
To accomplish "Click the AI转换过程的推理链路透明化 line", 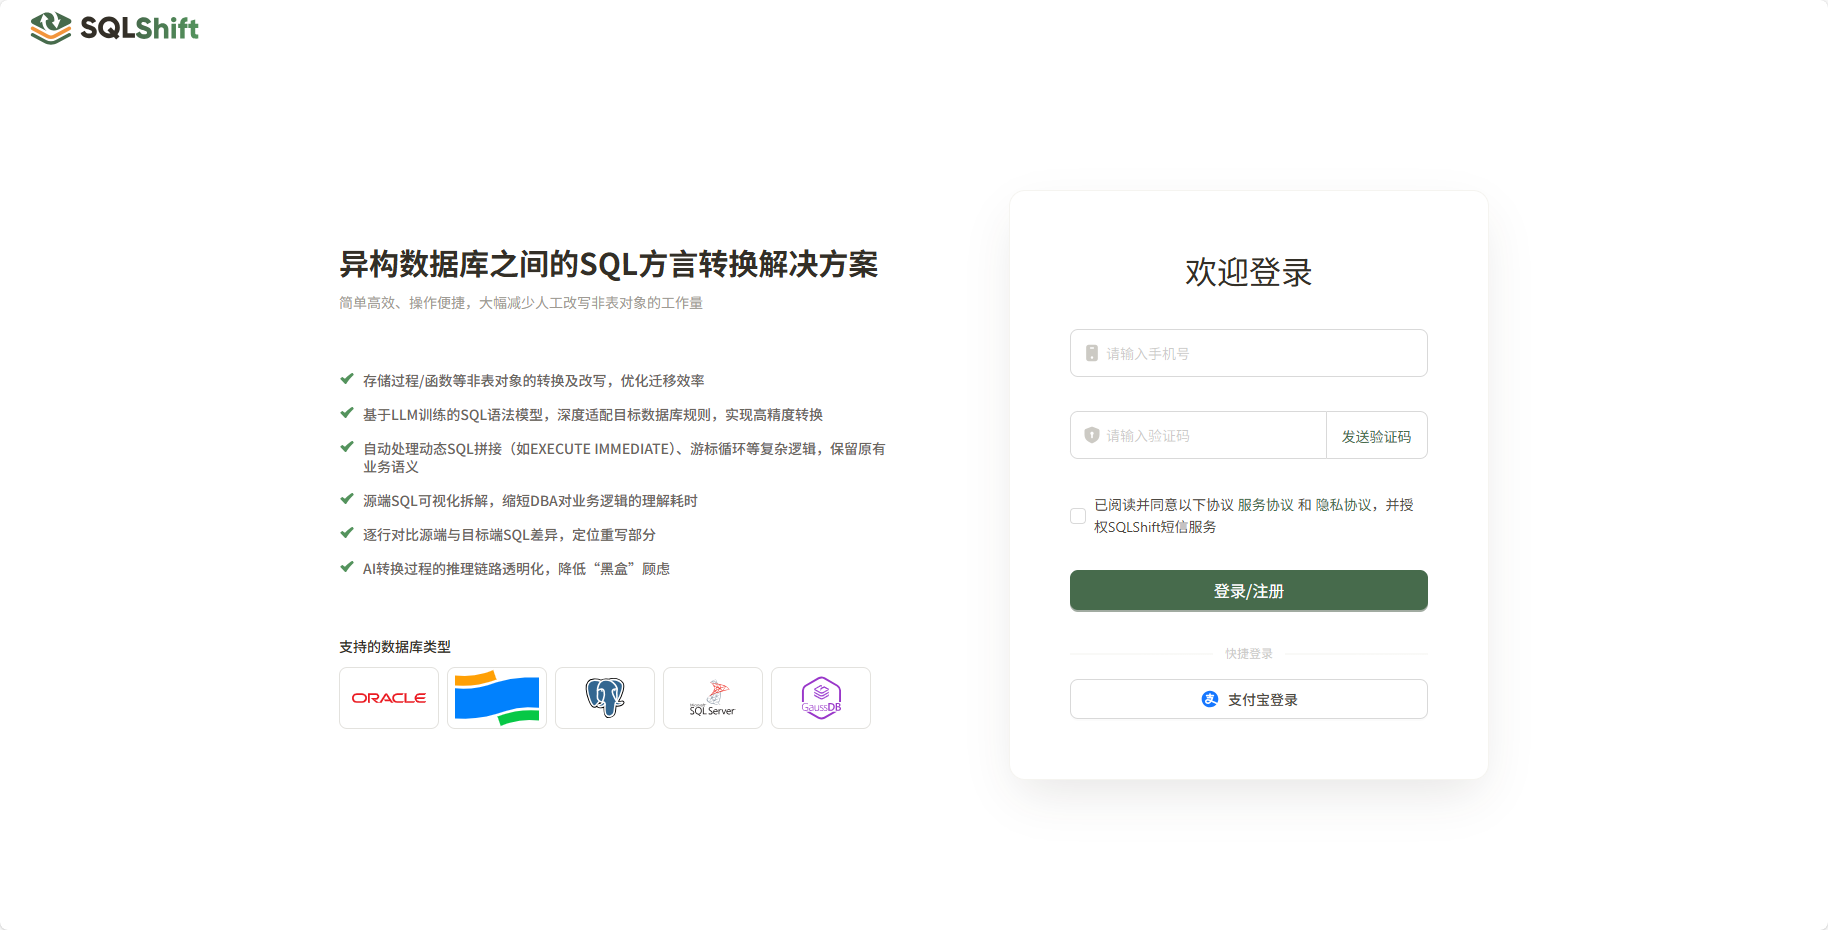I will (x=516, y=569).
